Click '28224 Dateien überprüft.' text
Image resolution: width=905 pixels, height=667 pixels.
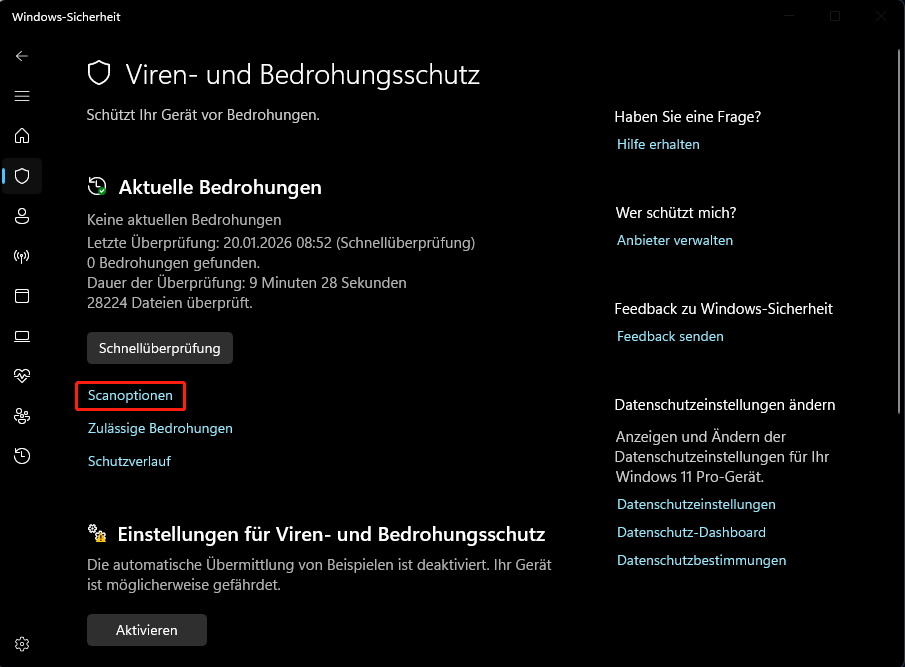[x=170, y=303]
